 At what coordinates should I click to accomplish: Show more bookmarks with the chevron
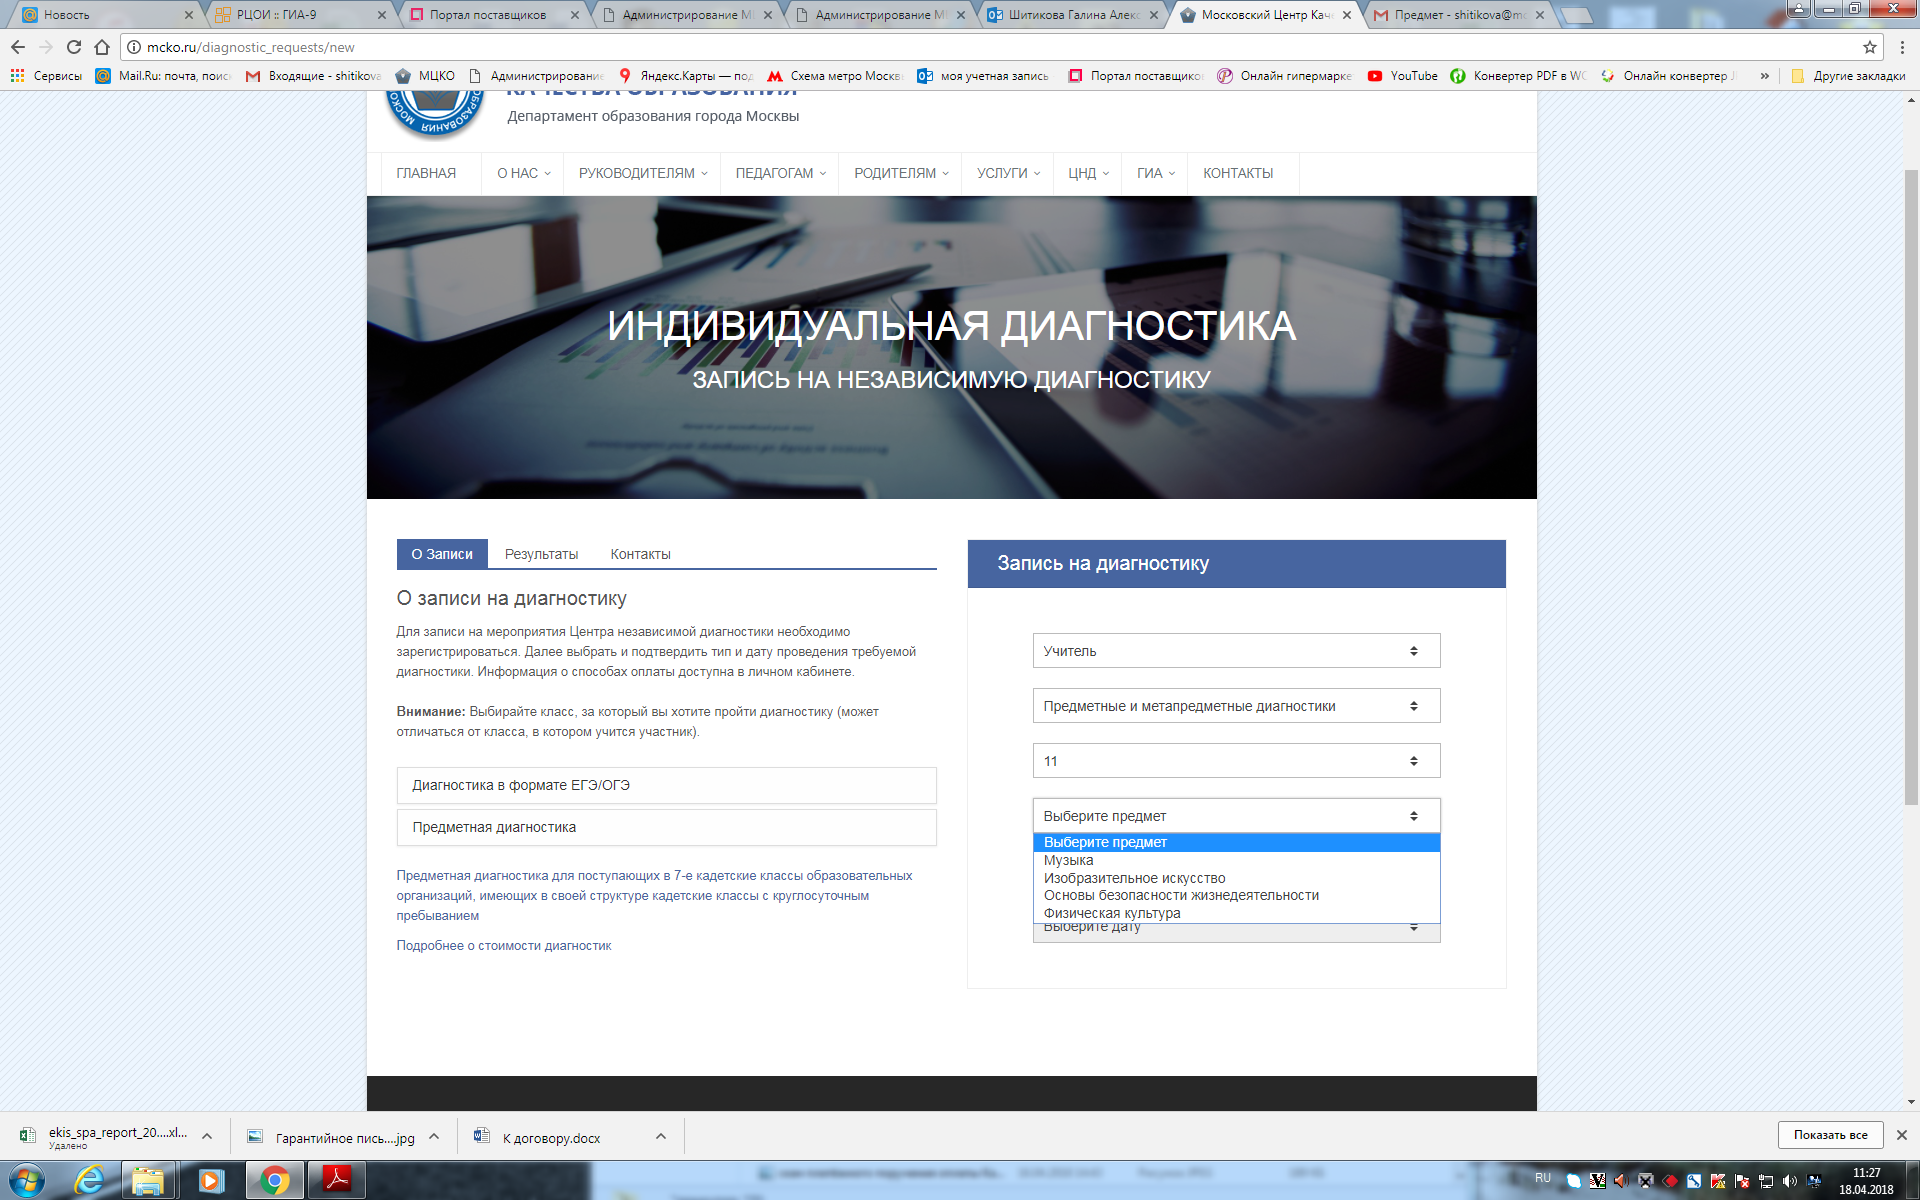[x=1764, y=76]
